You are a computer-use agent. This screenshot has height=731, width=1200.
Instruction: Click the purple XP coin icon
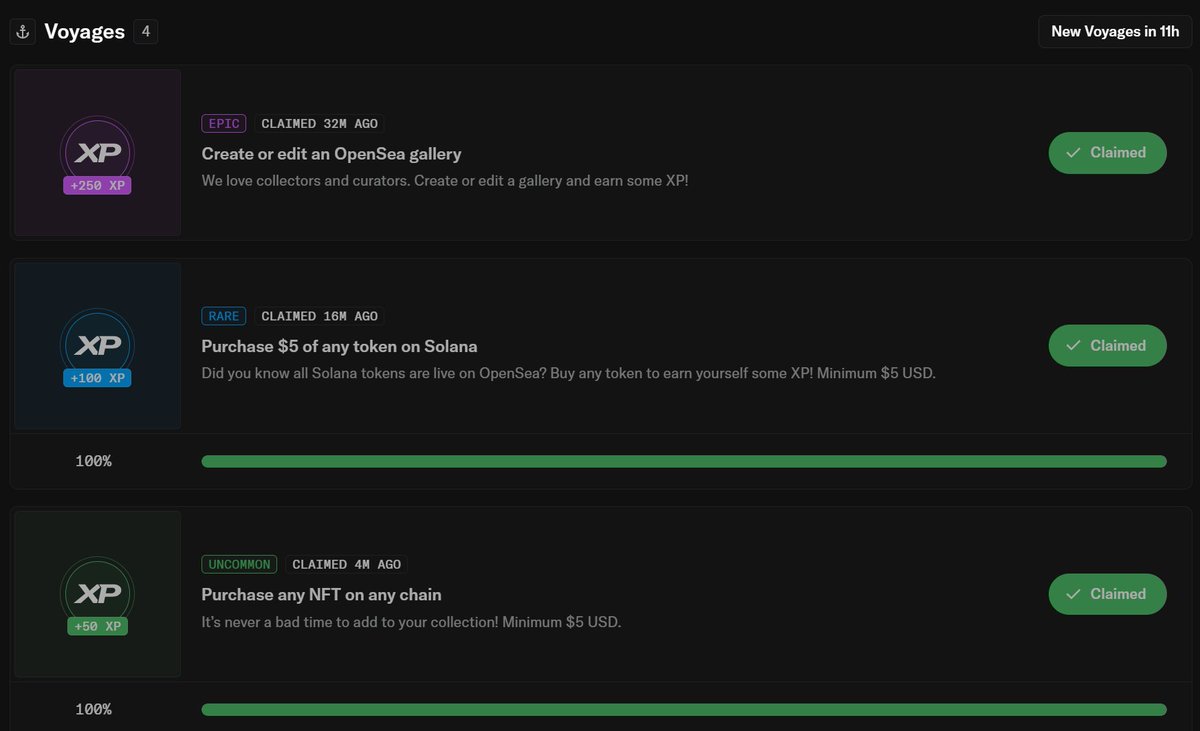coord(97,152)
